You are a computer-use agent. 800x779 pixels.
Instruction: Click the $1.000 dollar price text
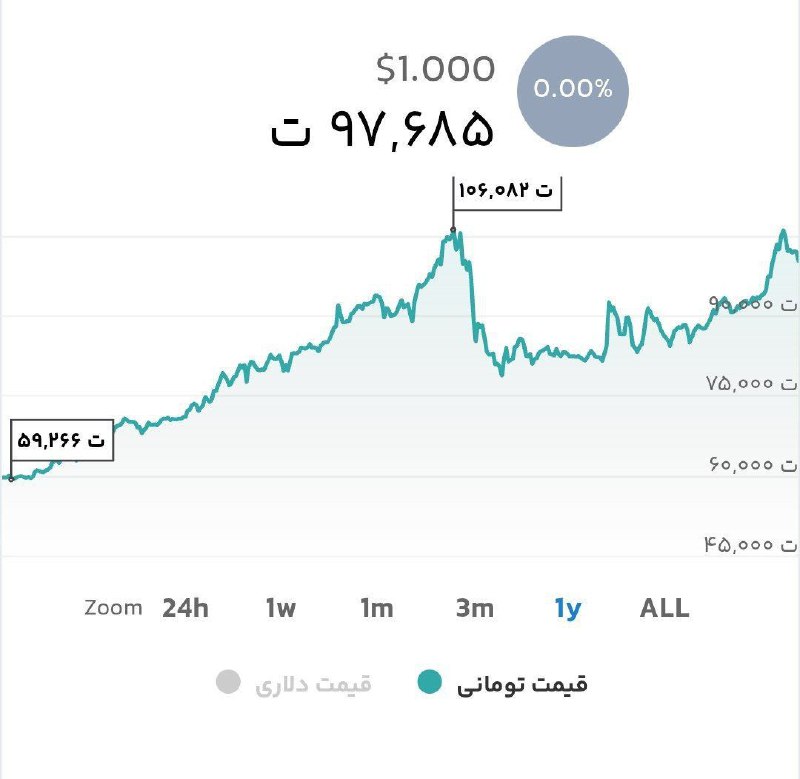[x=435, y=69]
